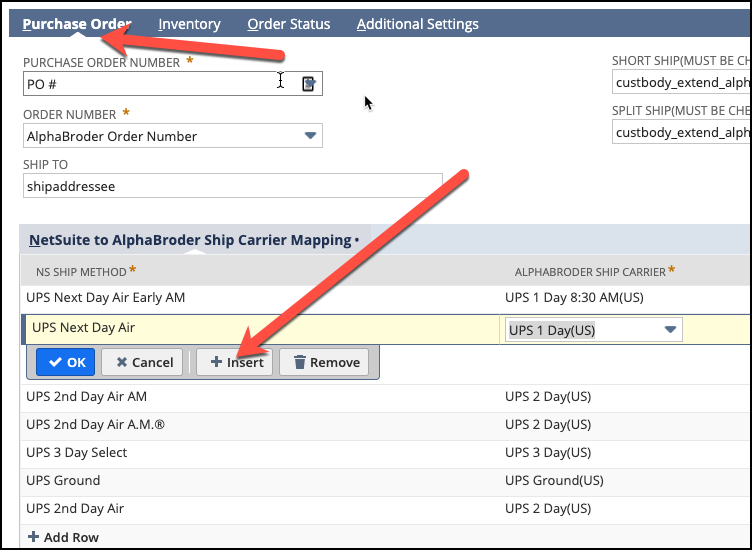This screenshot has height=550, width=752.
Task: Insert a new mapping row
Action: [235, 362]
